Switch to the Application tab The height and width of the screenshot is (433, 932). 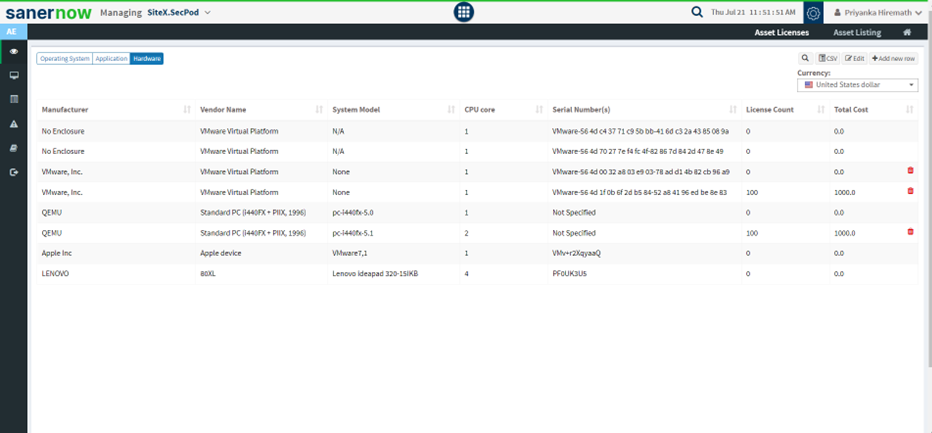[112, 58]
